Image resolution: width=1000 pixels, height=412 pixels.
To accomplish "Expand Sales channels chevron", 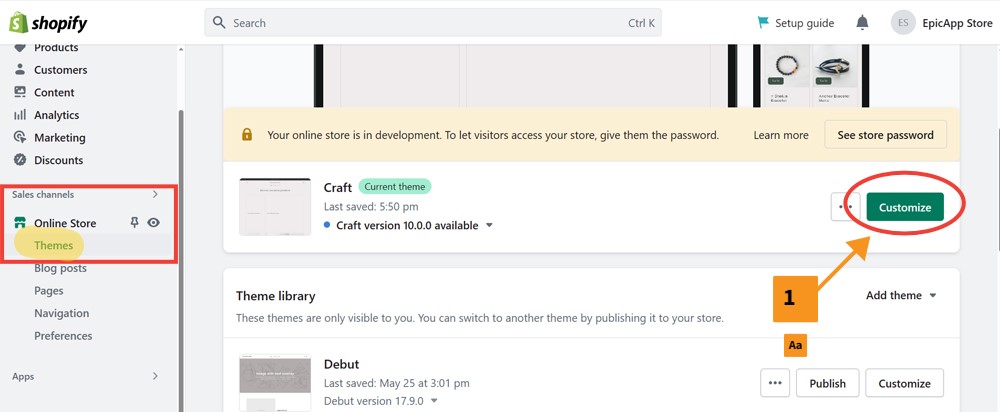I will point(155,195).
